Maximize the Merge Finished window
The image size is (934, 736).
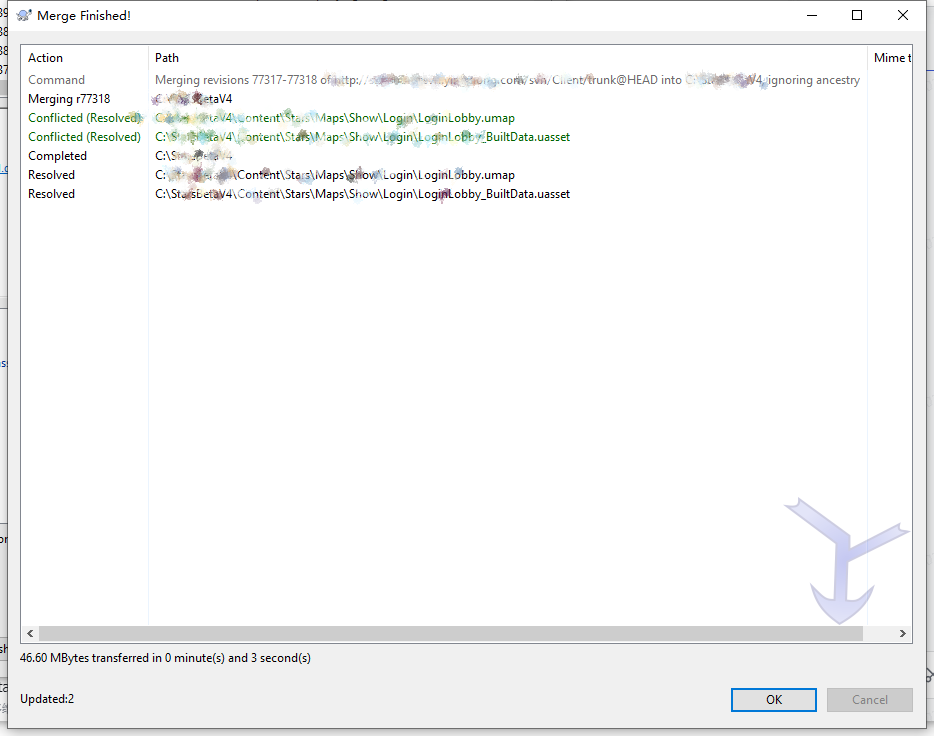(x=857, y=15)
